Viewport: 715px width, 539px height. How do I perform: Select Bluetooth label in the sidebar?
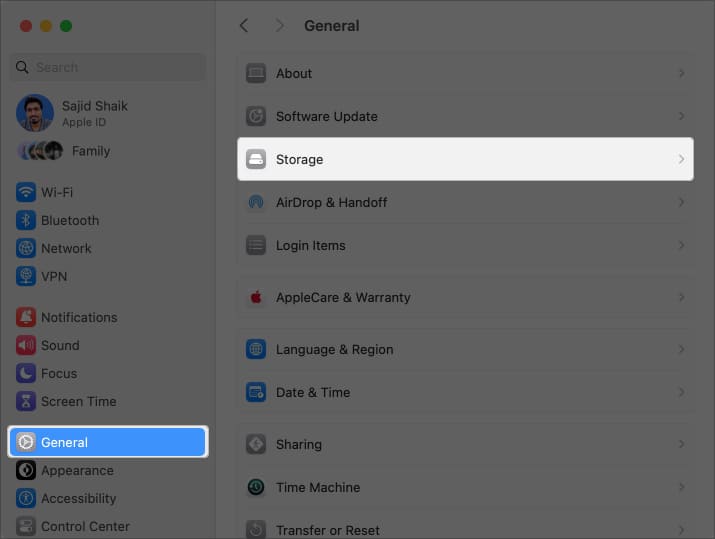pos(70,220)
